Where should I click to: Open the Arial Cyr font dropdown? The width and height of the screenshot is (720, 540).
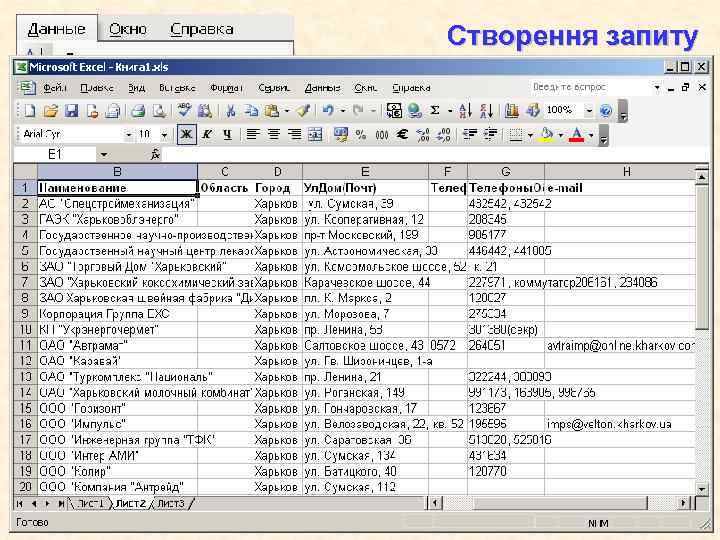[129, 135]
